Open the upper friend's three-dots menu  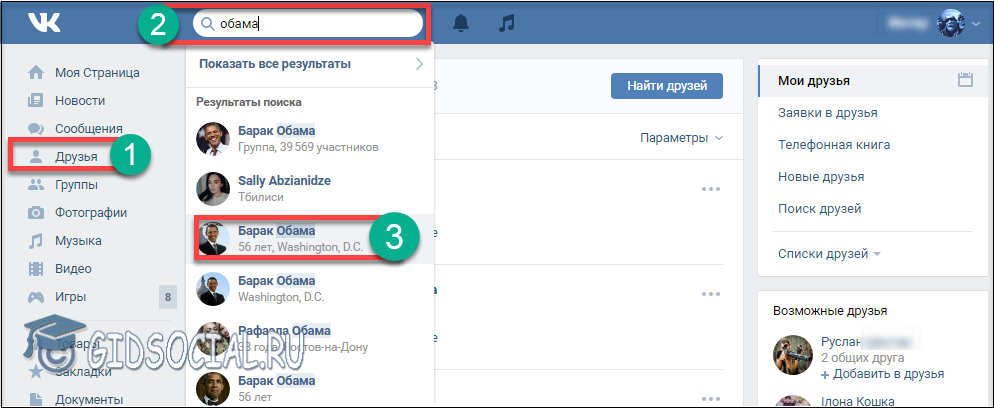pos(712,189)
